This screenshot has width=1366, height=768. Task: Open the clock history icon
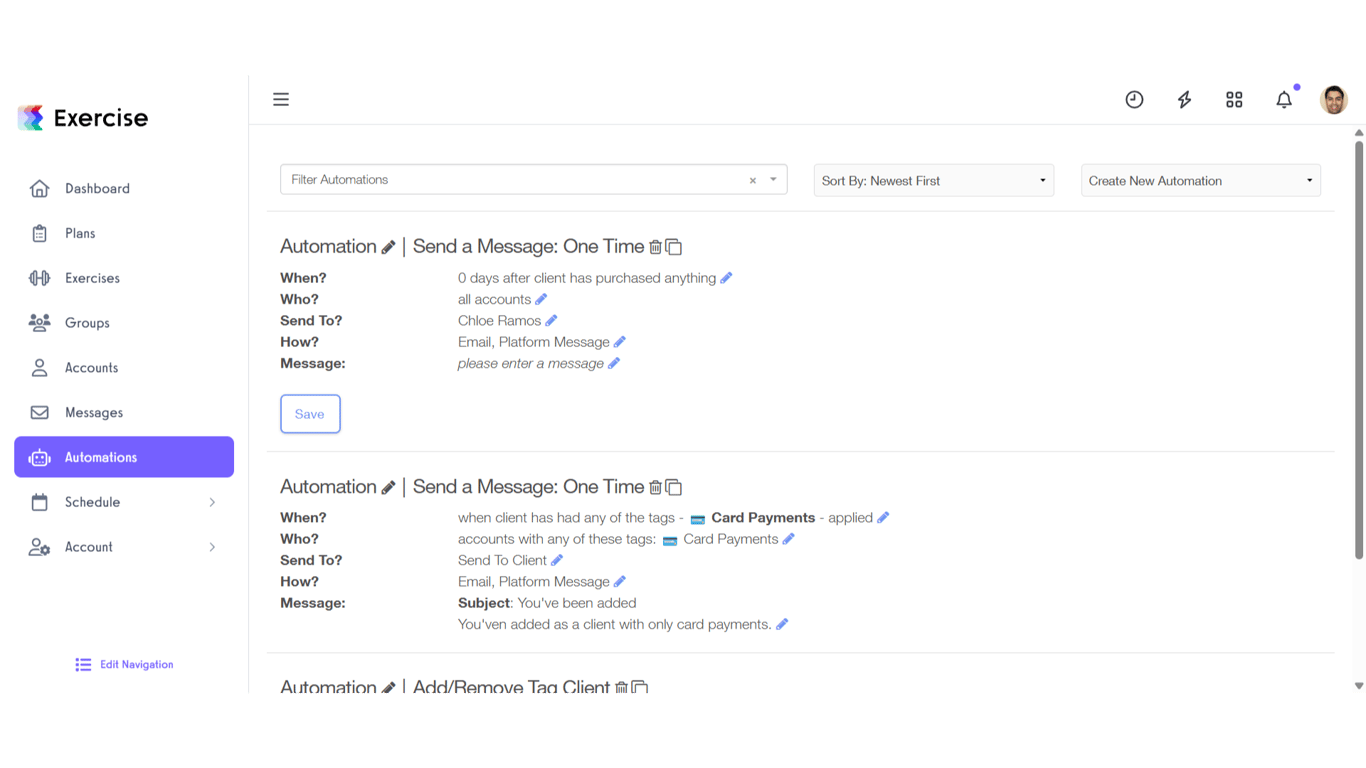pyautogui.click(x=1134, y=99)
